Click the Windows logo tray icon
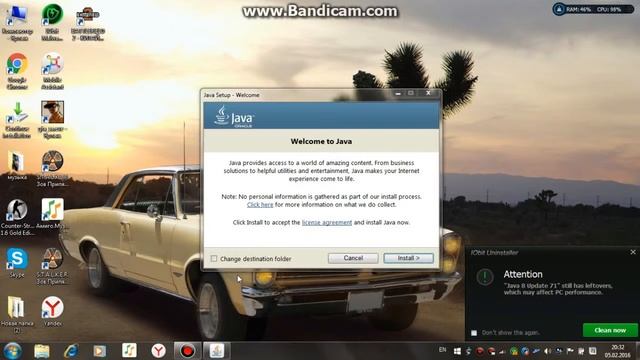 tap(457, 351)
